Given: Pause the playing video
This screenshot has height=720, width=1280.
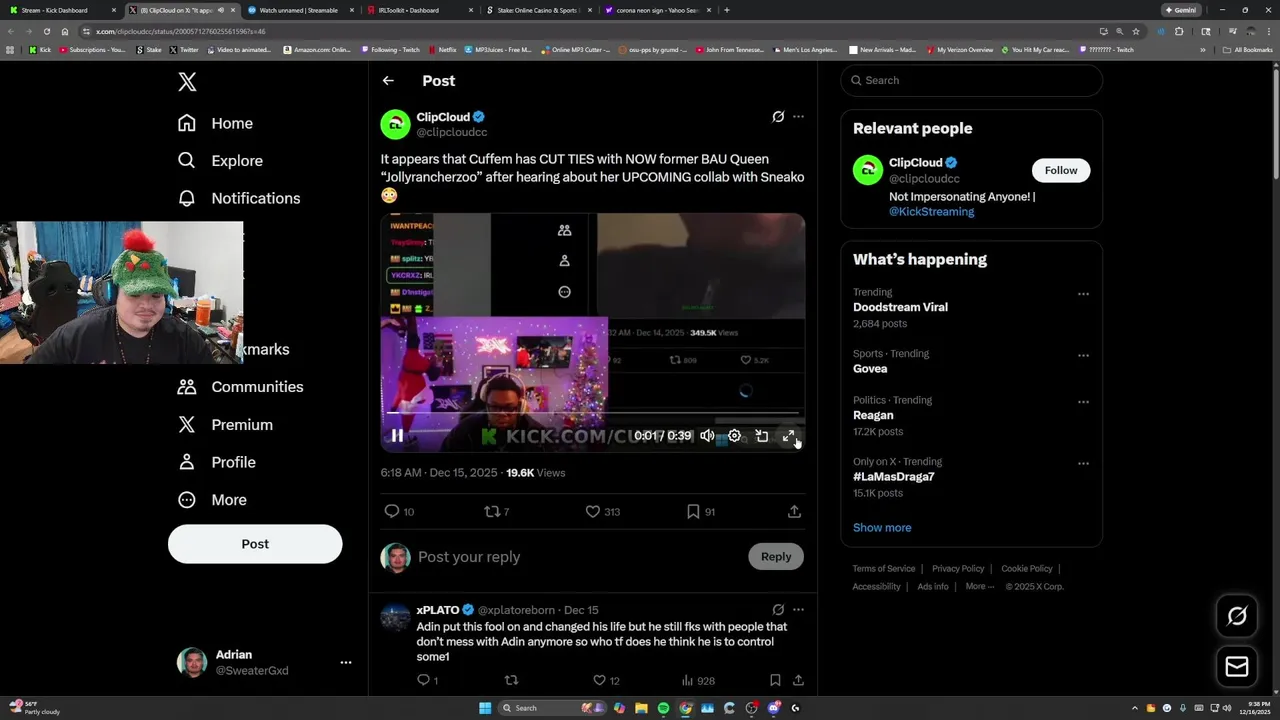Looking at the screenshot, I should 397,435.
